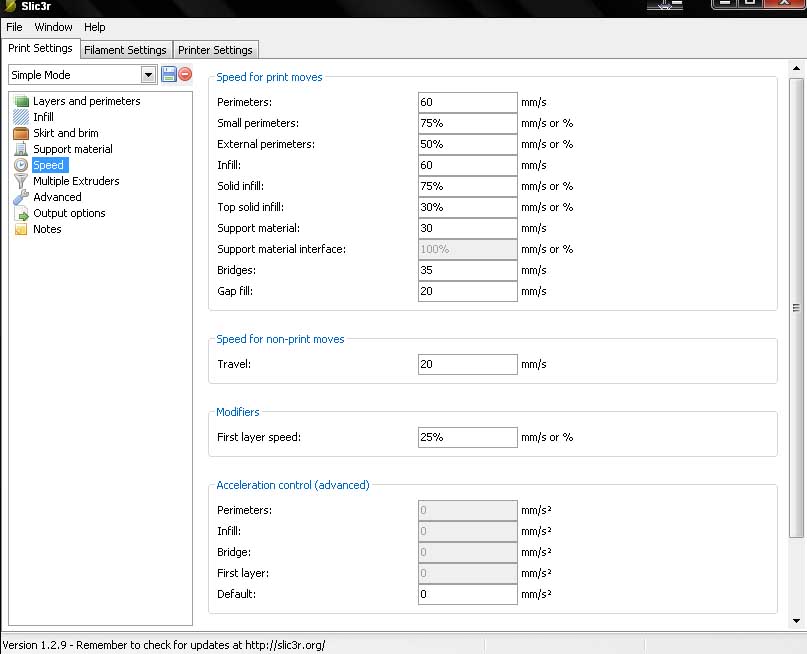Screen dimensions: 807x654
Task: Click the scroll down arrow
Action: tap(796, 621)
